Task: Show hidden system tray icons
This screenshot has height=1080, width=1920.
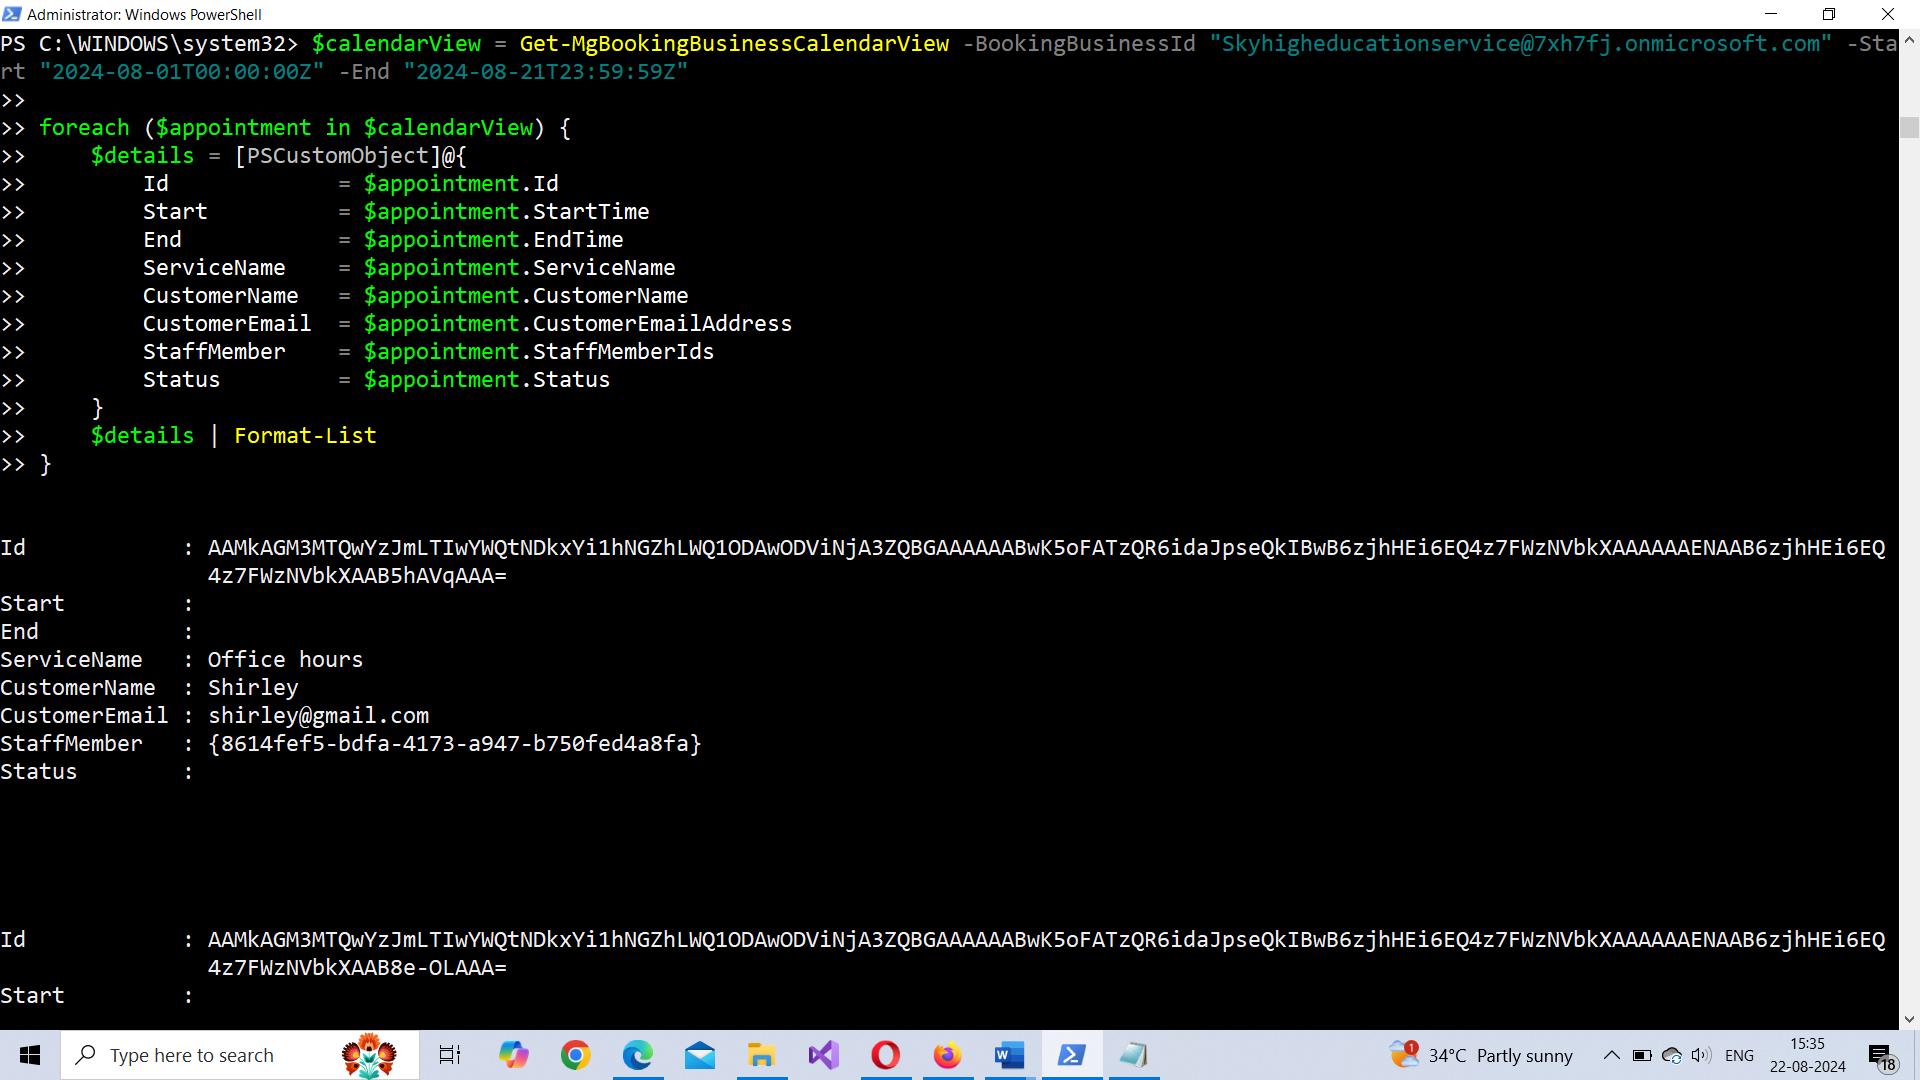Action: [x=1611, y=1055]
